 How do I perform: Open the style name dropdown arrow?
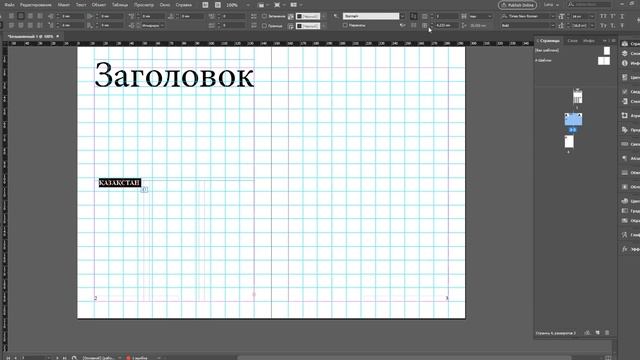click(402, 16)
